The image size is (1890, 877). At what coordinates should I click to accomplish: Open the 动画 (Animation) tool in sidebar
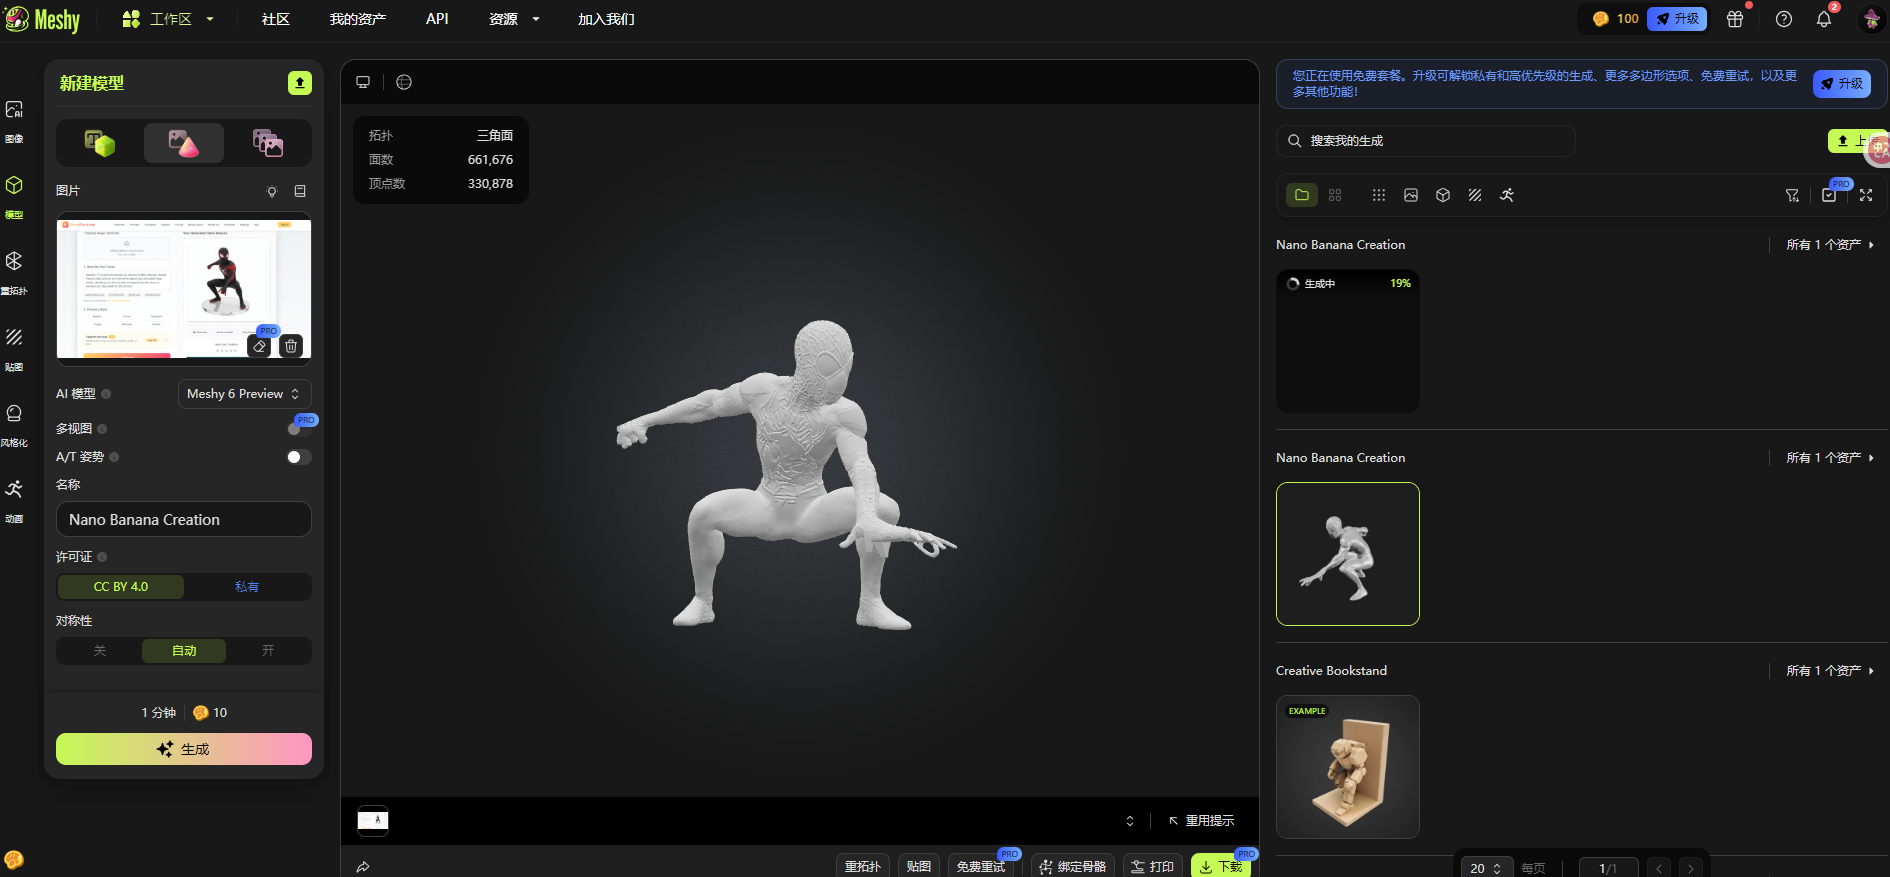click(x=14, y=499)
